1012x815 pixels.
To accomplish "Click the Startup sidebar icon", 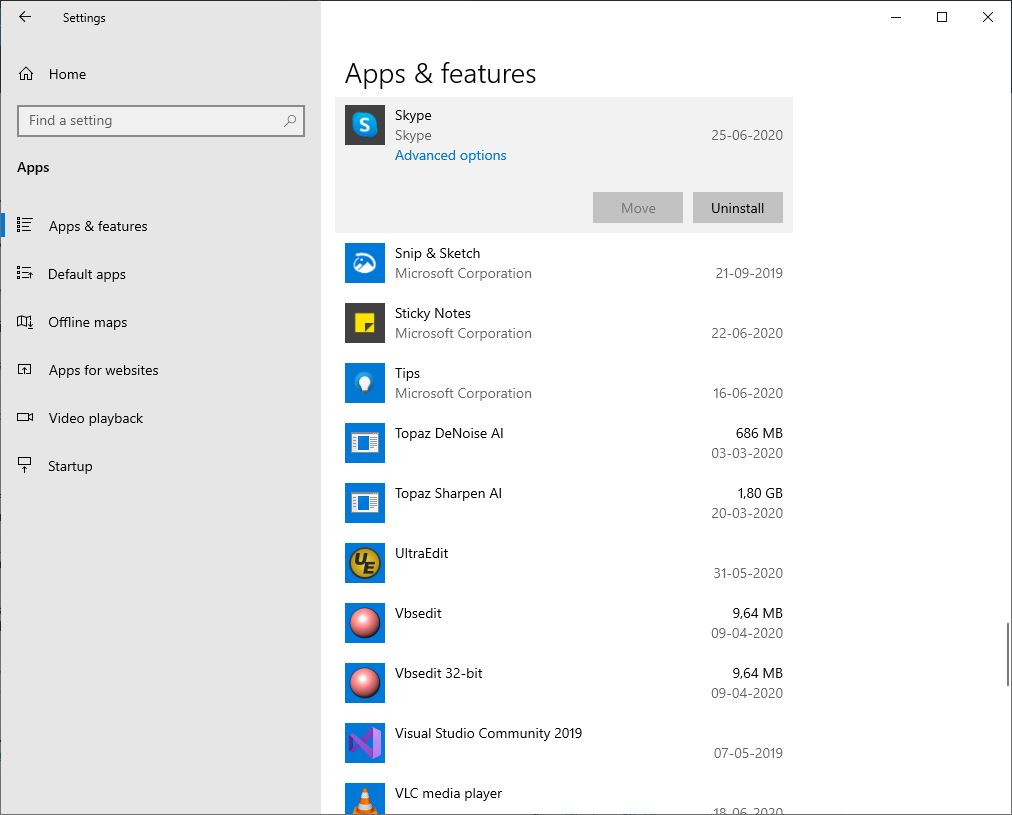I will point(25,465).
